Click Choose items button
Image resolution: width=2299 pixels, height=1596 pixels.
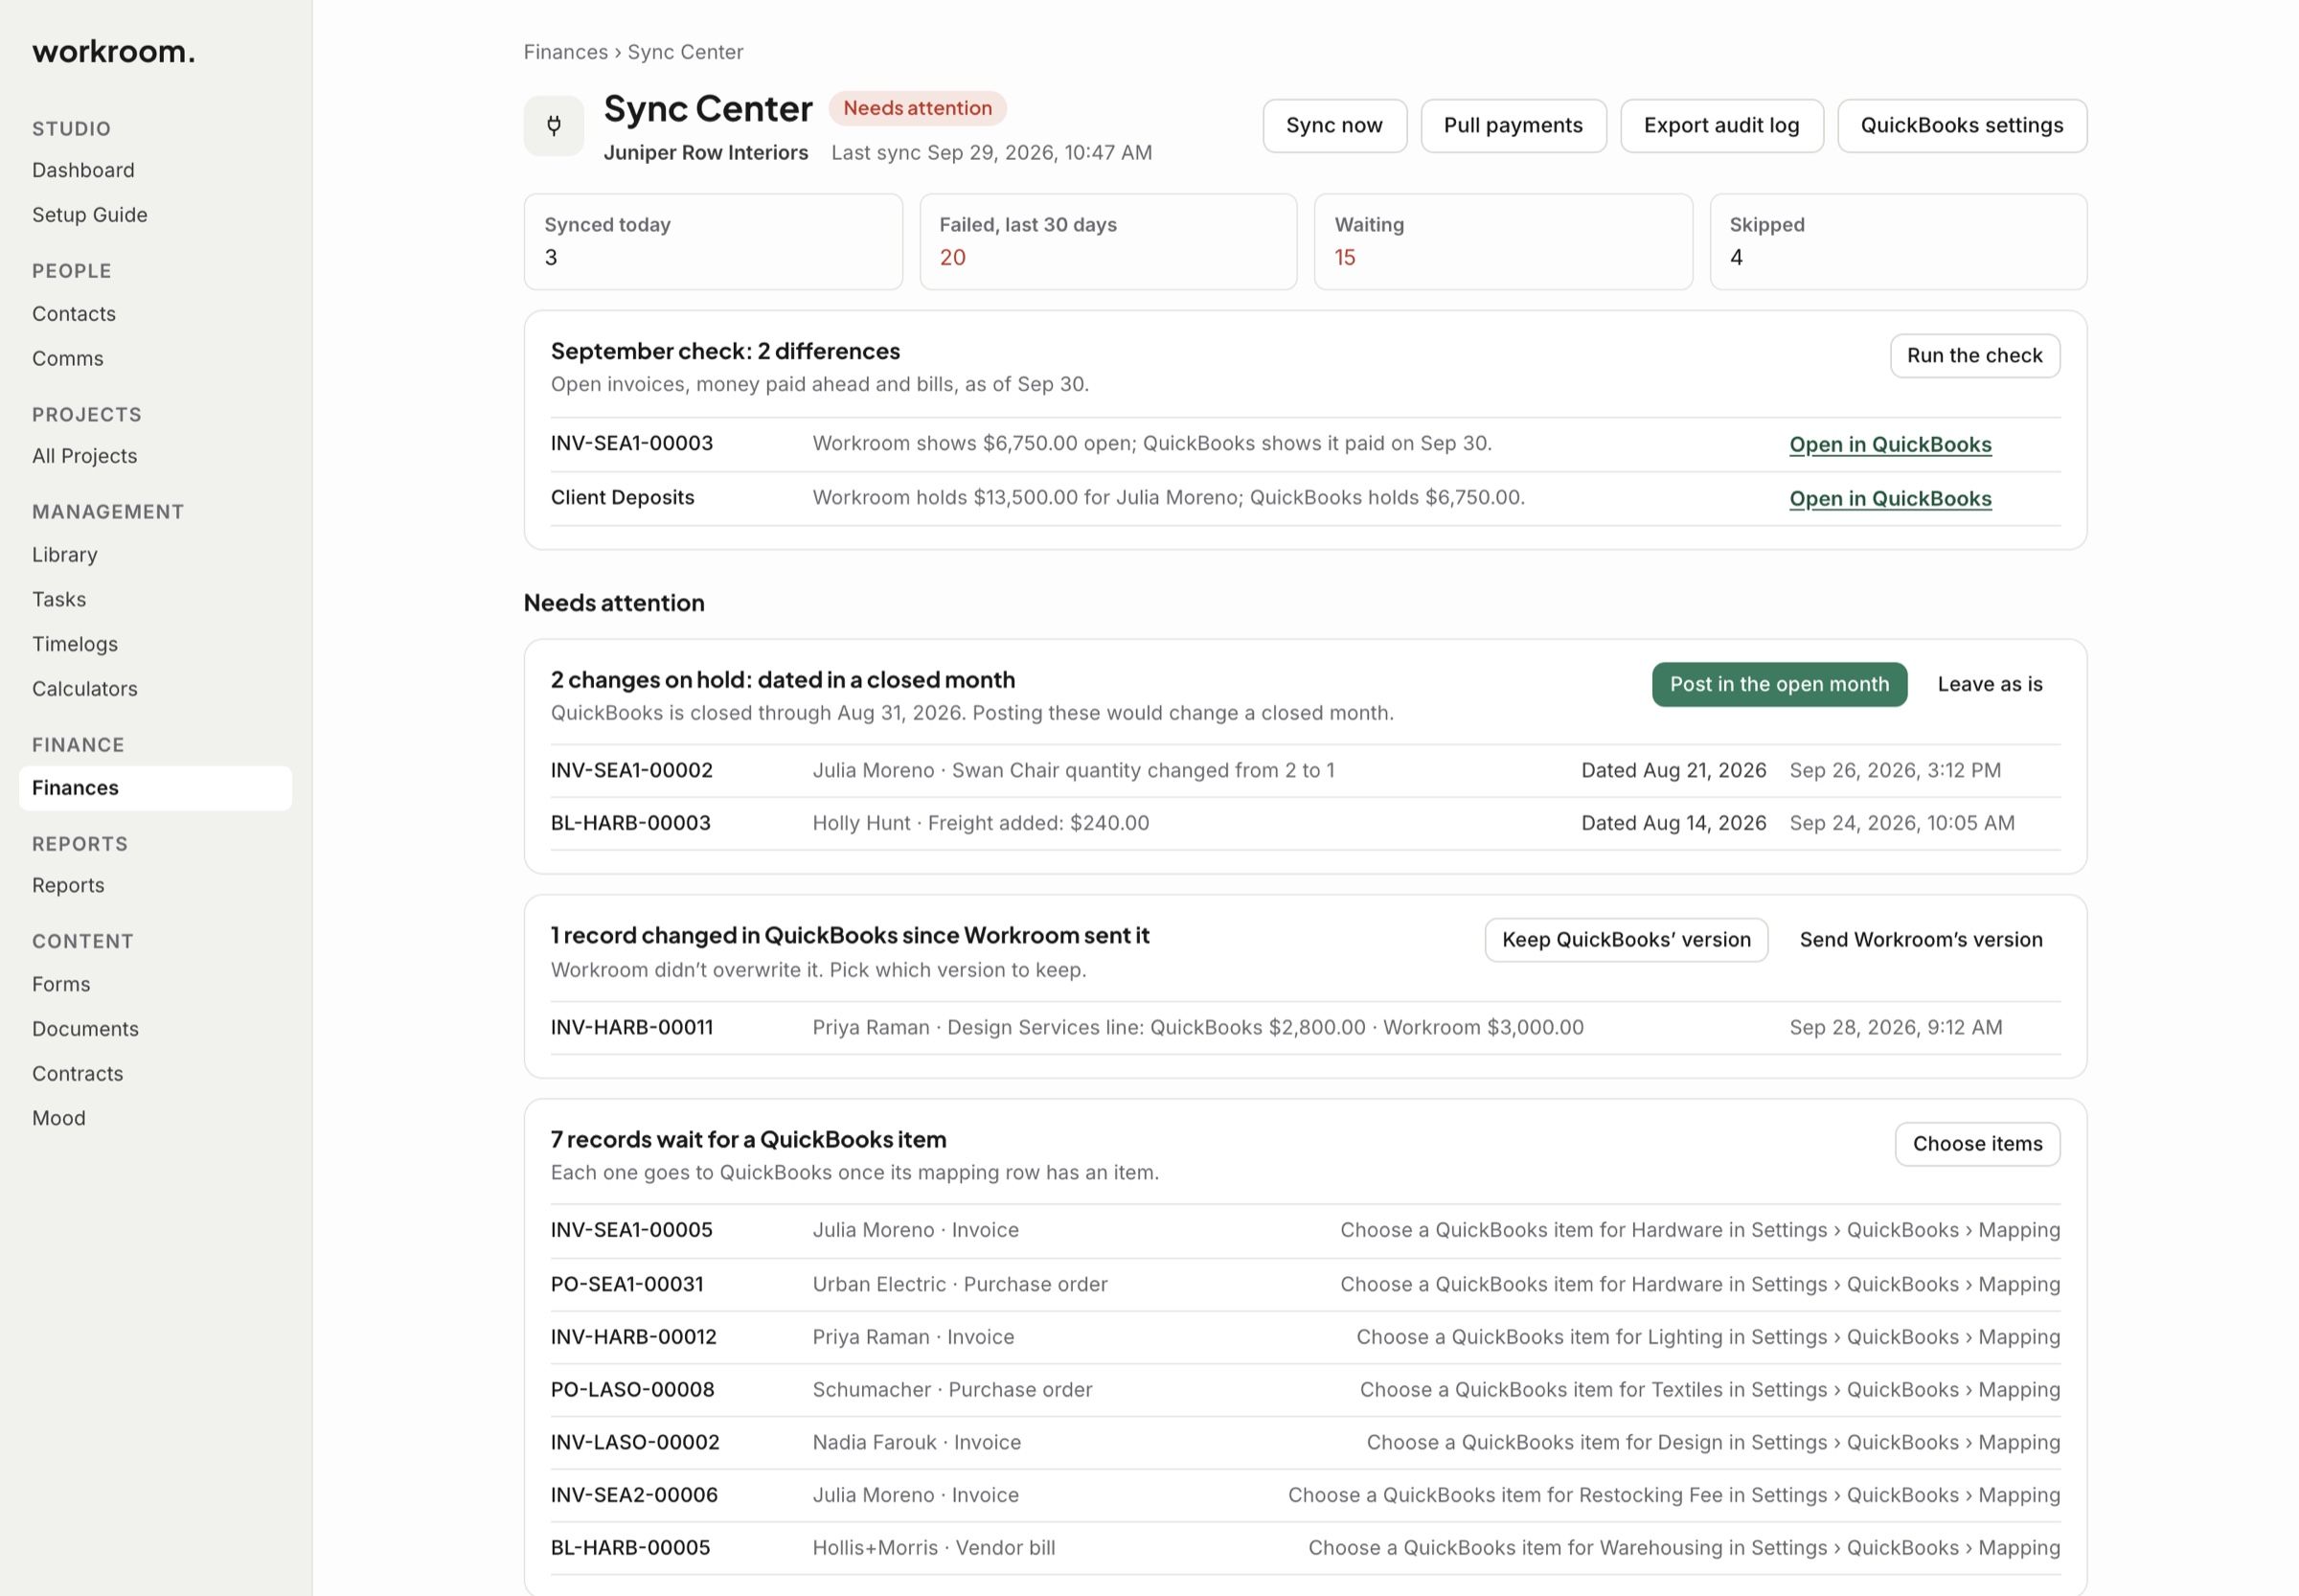pos(1977,1143)
